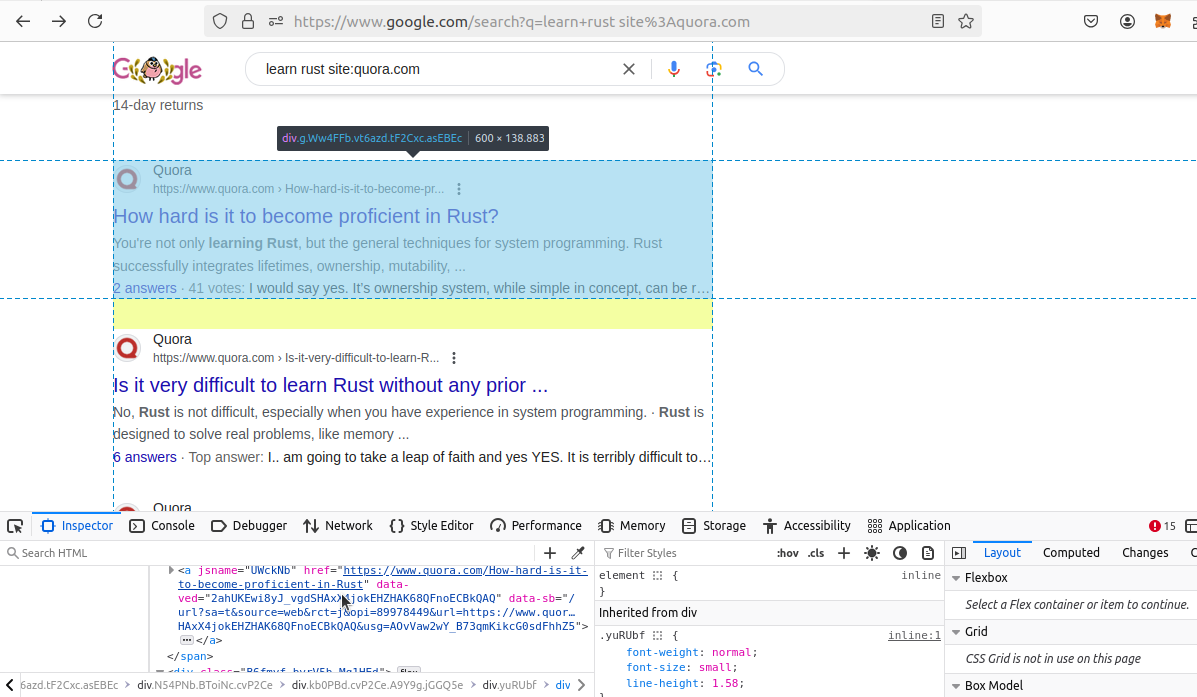Open Google Lens image search

714,69
